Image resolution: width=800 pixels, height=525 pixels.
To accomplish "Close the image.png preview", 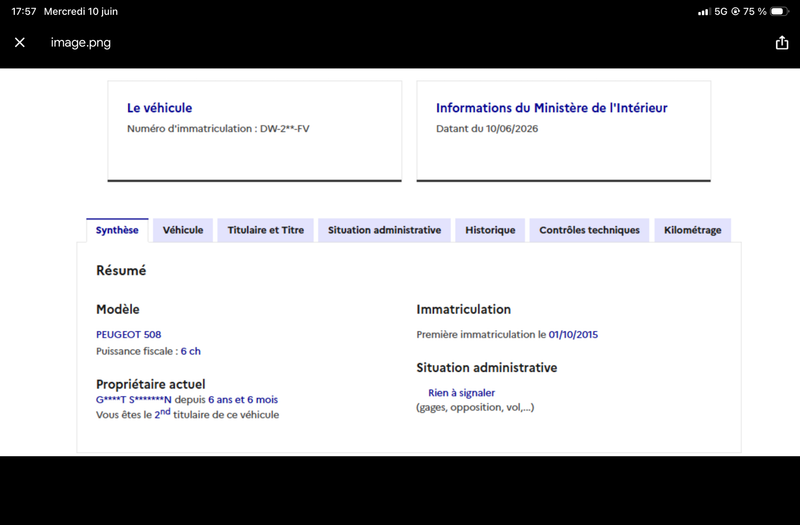I will pos(20,42).
